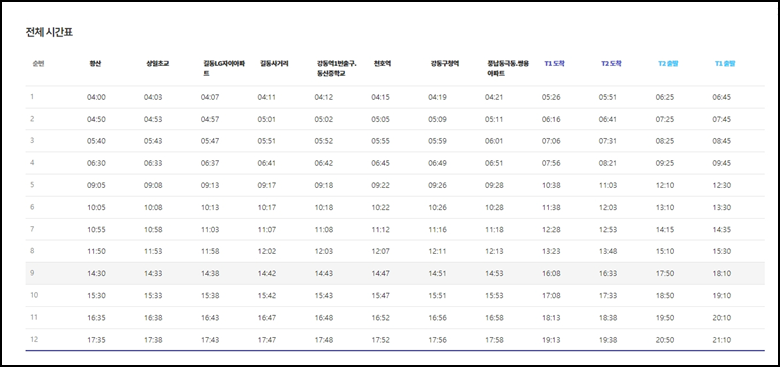Viewport: 780px width, 367px height.
Task: Select T1 departure time 18:10
Action: coord(721,274)
